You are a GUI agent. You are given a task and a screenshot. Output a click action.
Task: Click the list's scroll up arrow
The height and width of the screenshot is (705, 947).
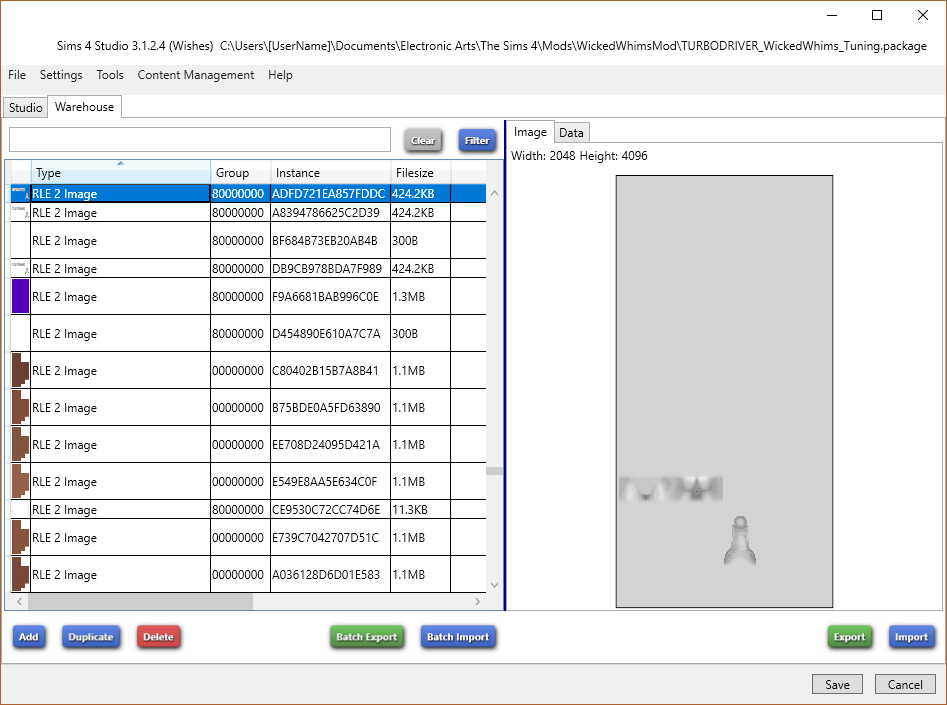click(495, 193)
